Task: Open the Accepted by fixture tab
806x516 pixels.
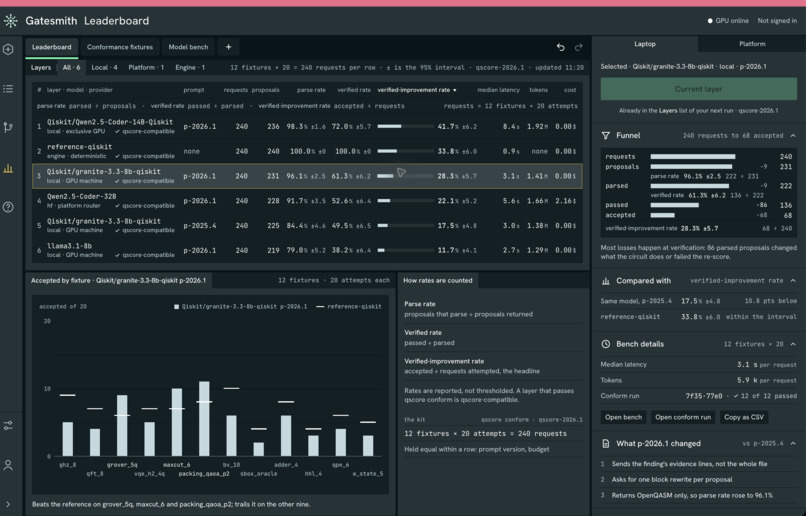Action: point(118,281)
